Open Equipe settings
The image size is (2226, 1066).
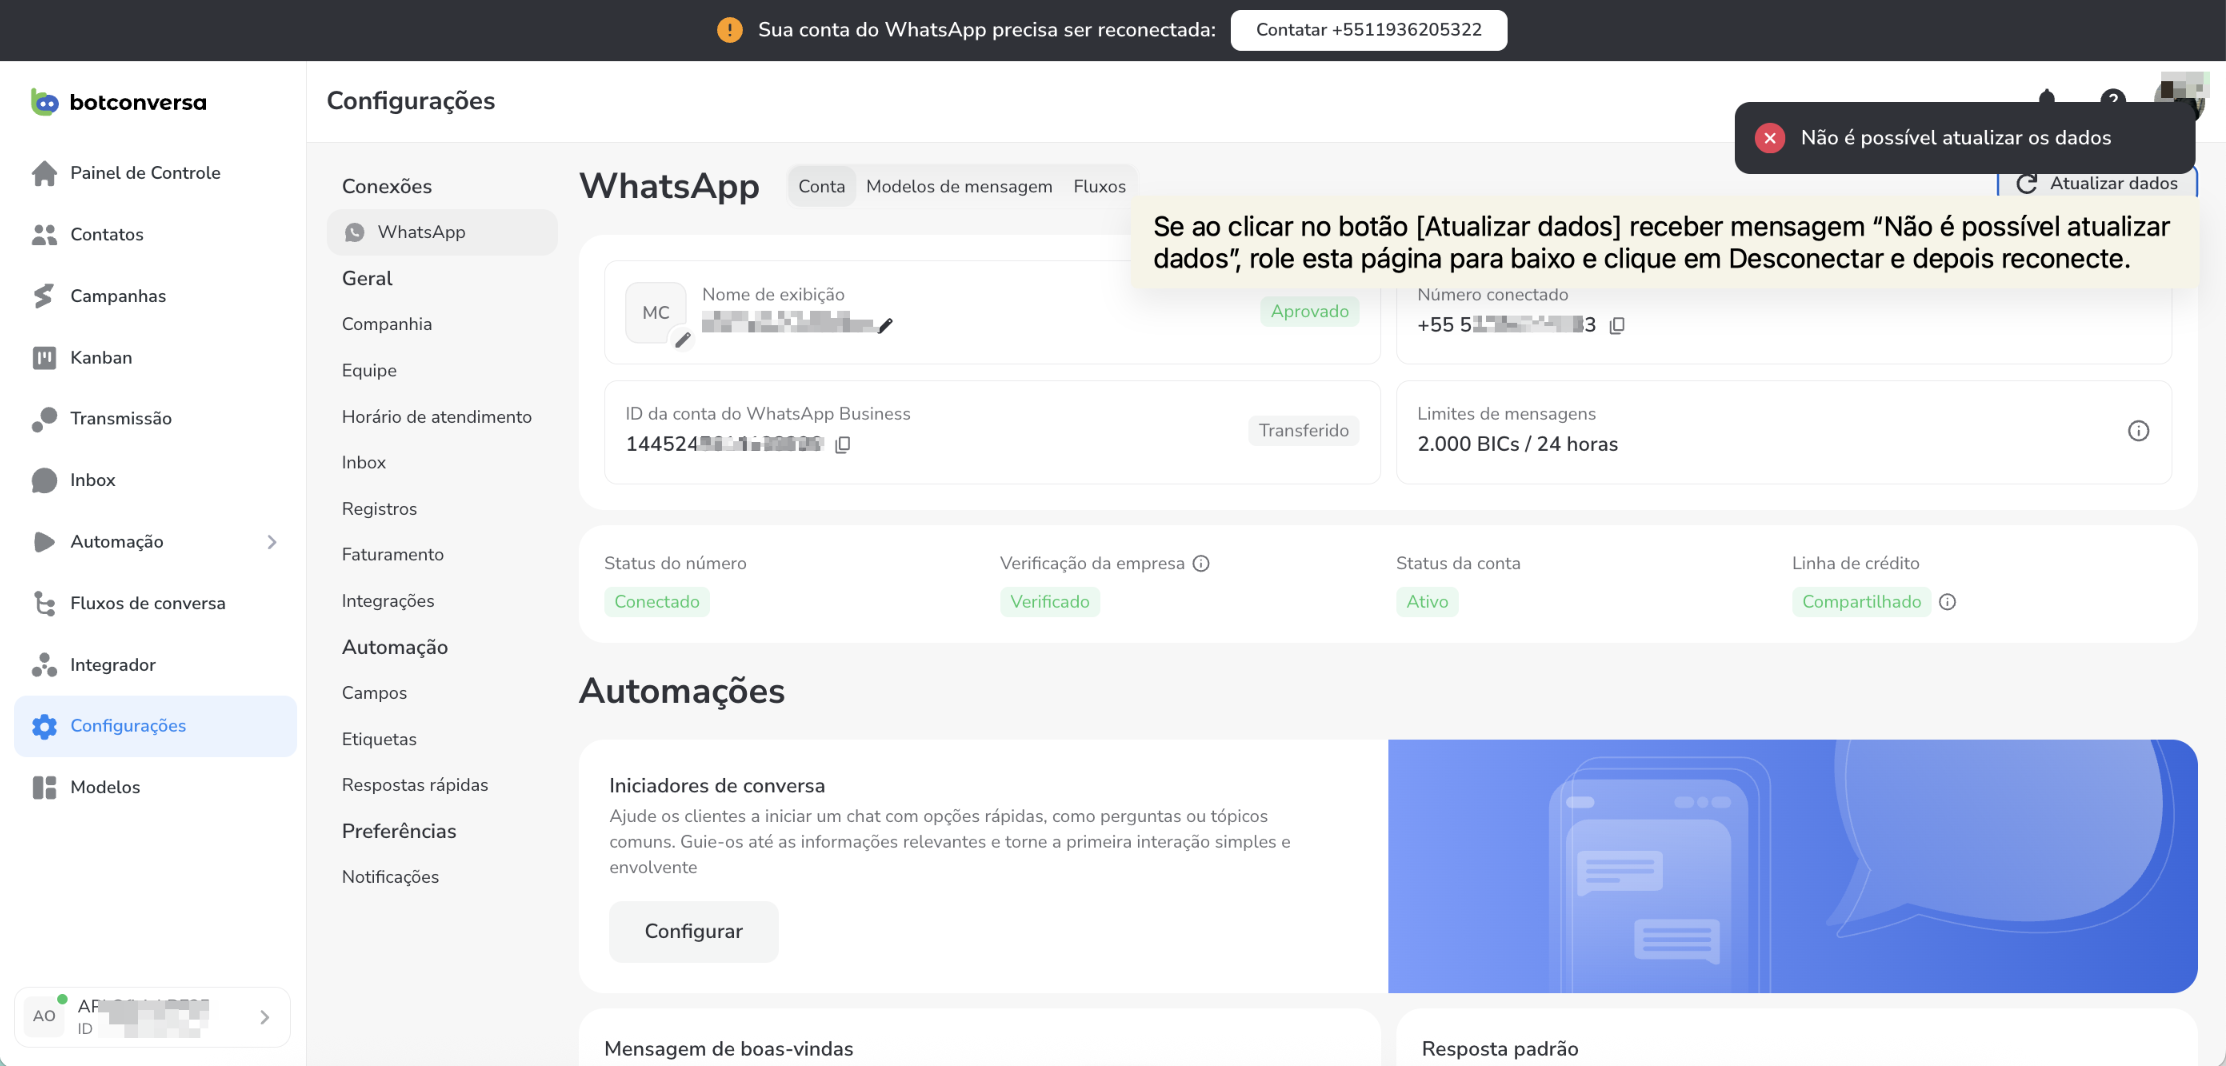point(369,370)
